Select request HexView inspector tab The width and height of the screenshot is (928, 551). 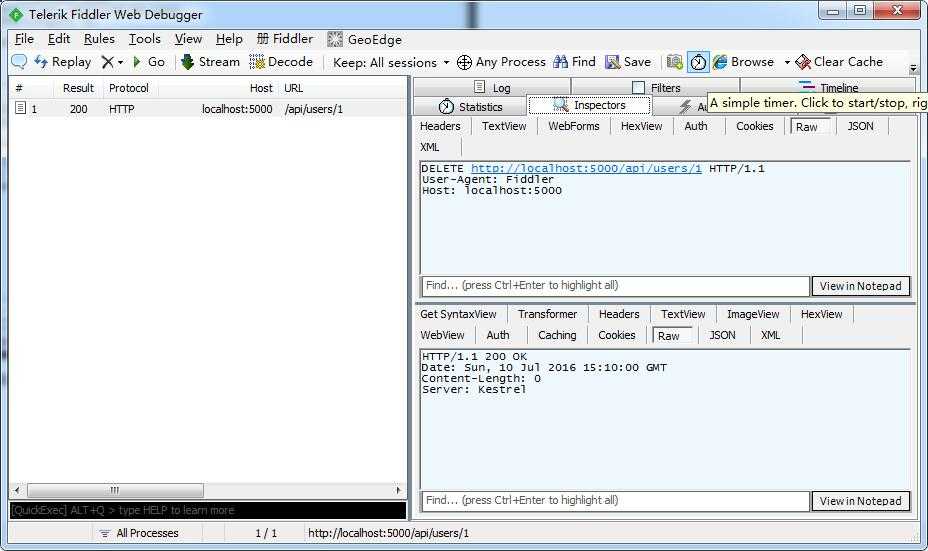tap(641, 126)
